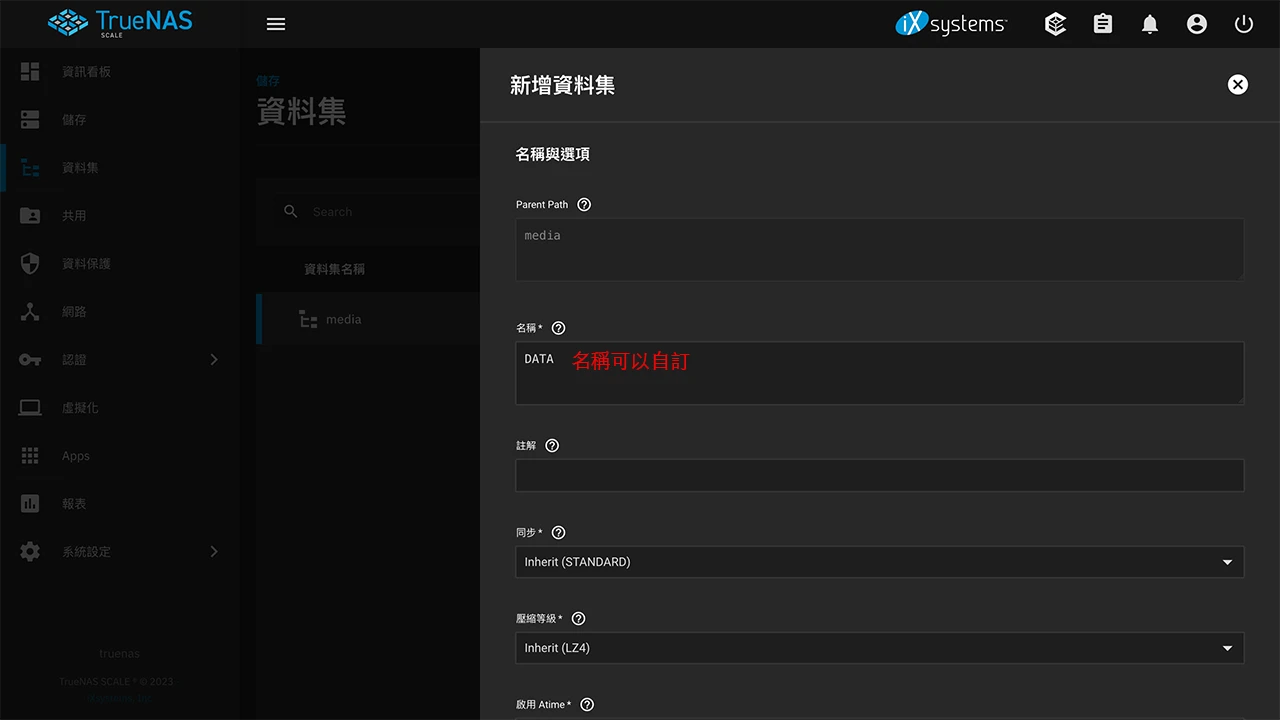Click the TrueNAS SCALE logo
Screen dimensions: 1280x720
pos(119,23)
